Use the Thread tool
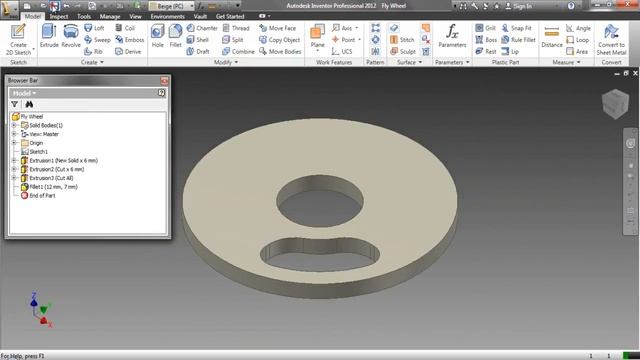This screenshot has height=360, width=640. coord(236,28)
